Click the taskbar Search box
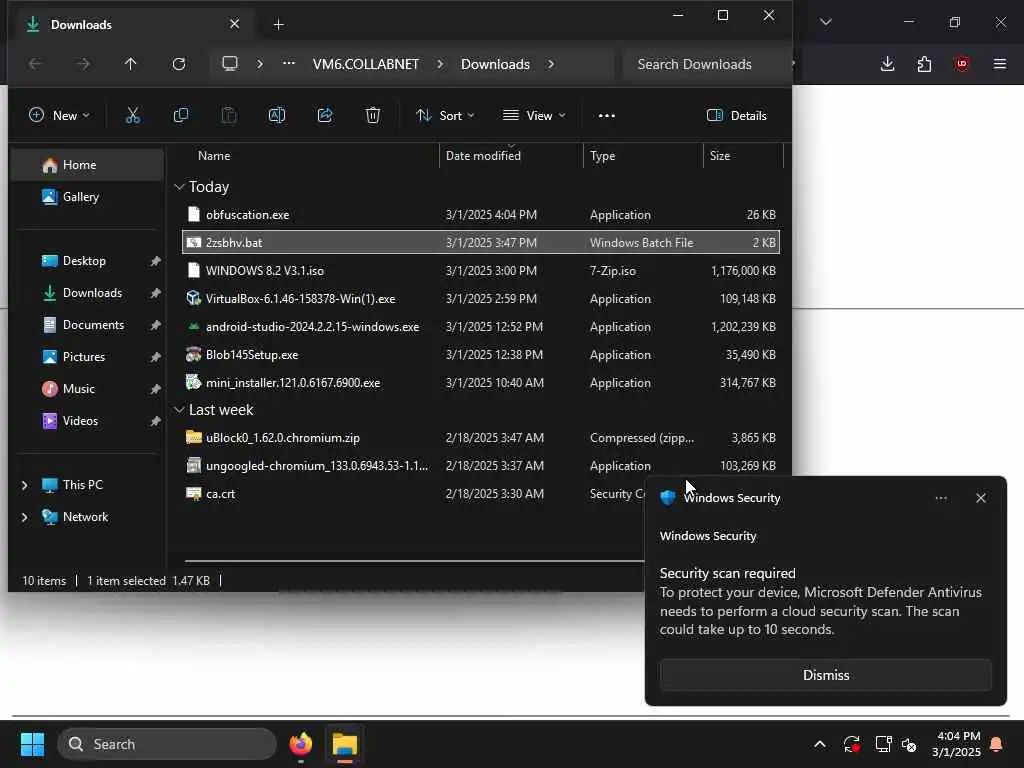Image resolution: width=1024 pixels, height=768 pixels. pyautogui.click(x=167, y=744)
